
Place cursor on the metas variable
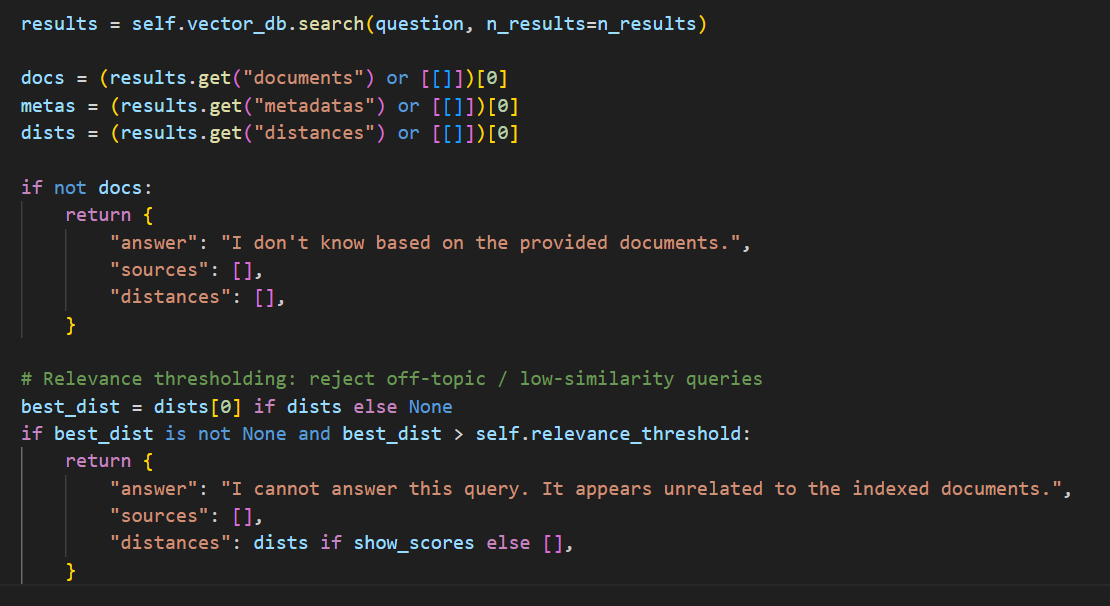click(x=47, y=104)
